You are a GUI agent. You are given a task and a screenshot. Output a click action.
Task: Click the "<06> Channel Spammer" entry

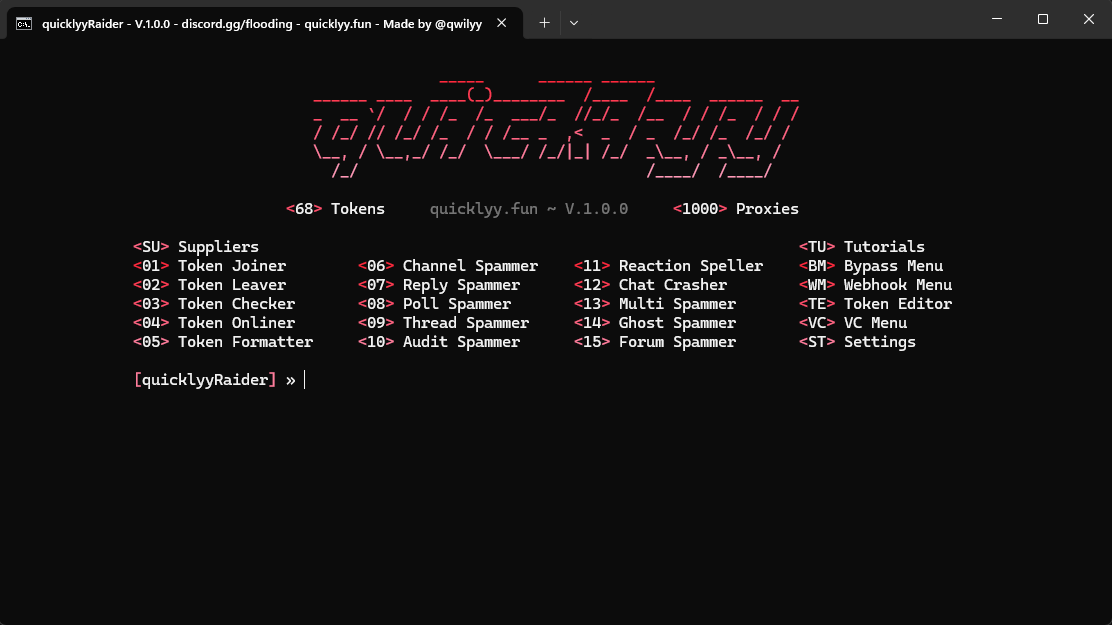(447, 266)
